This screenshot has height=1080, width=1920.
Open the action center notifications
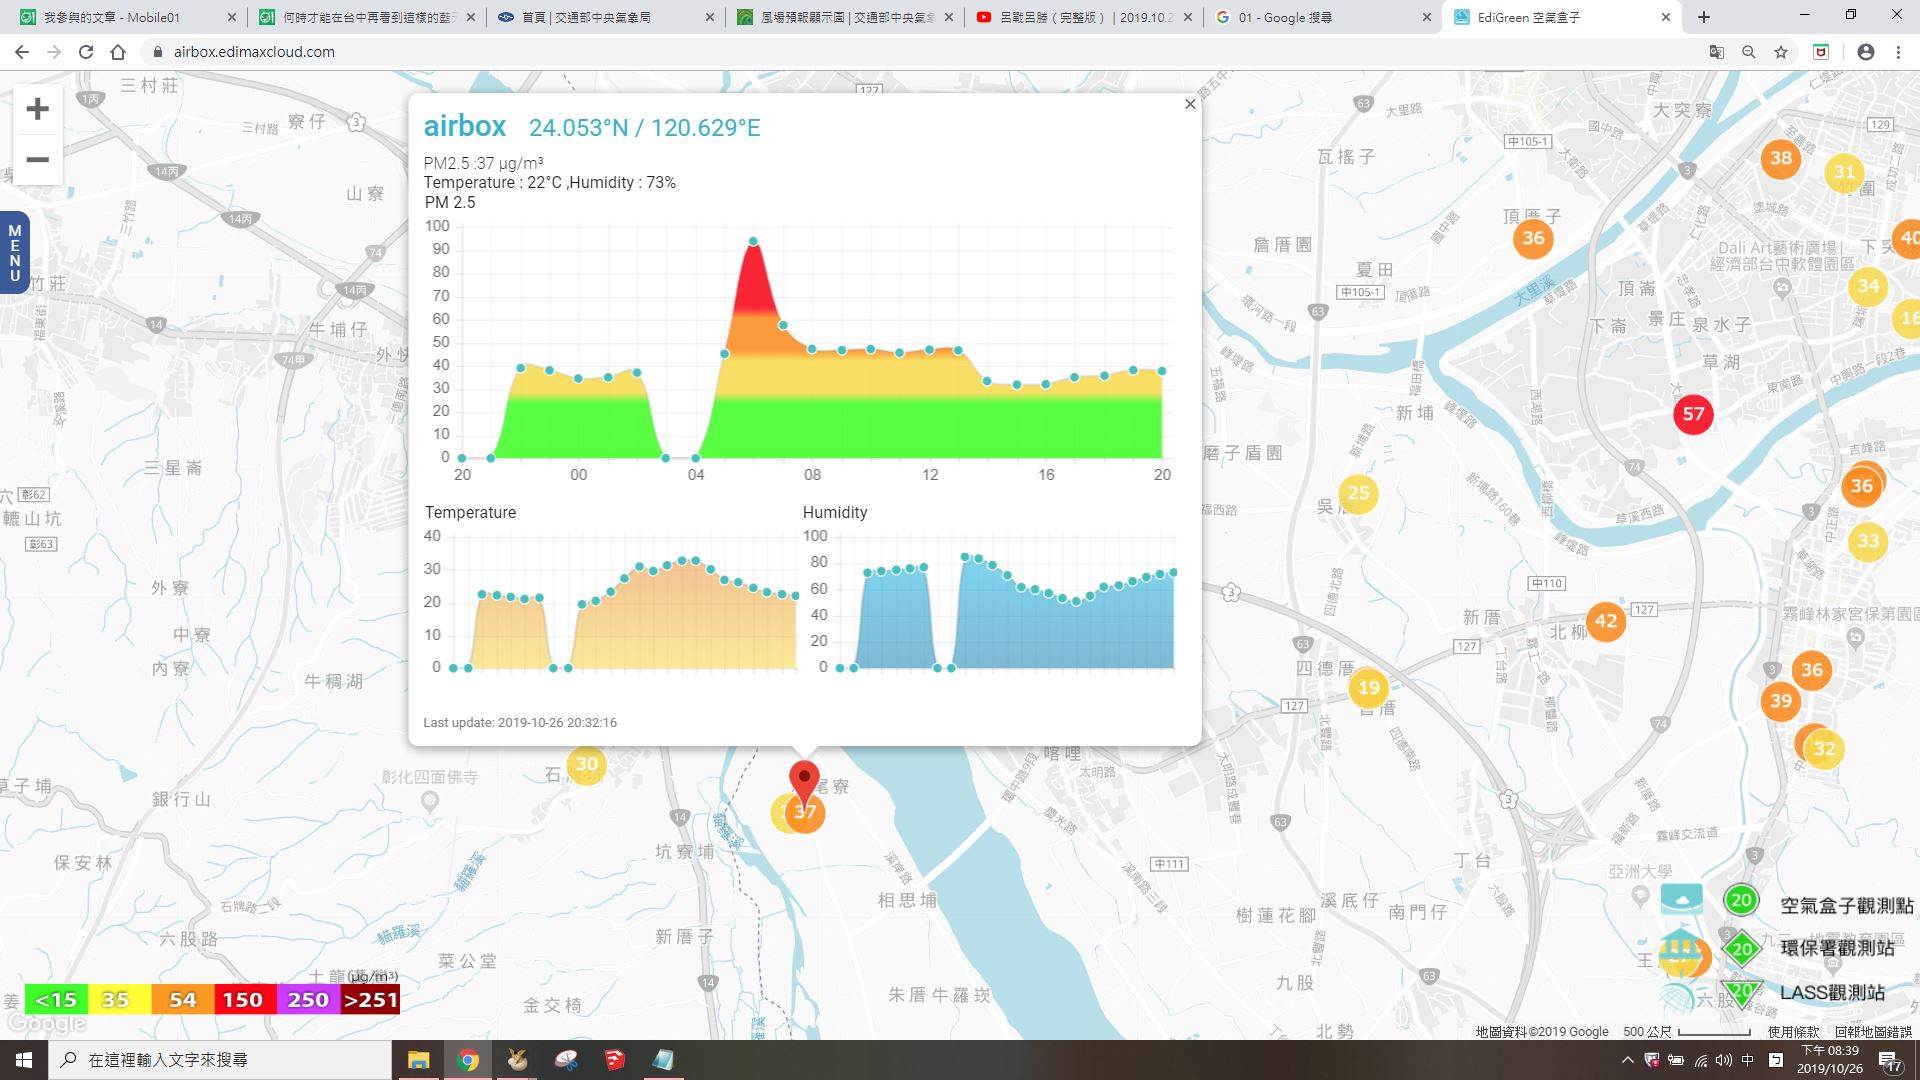point(1890,1061)
